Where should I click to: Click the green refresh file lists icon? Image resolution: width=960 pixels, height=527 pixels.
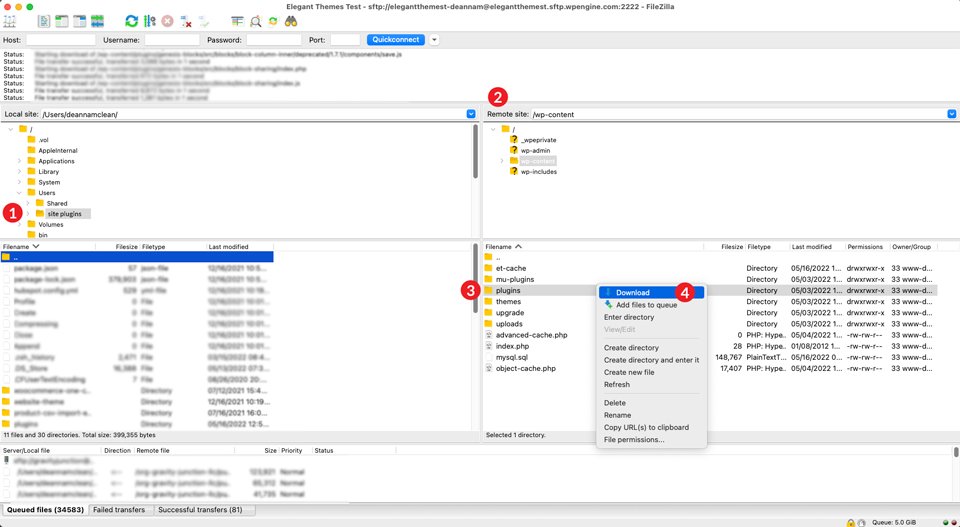[x=132, y=20]
